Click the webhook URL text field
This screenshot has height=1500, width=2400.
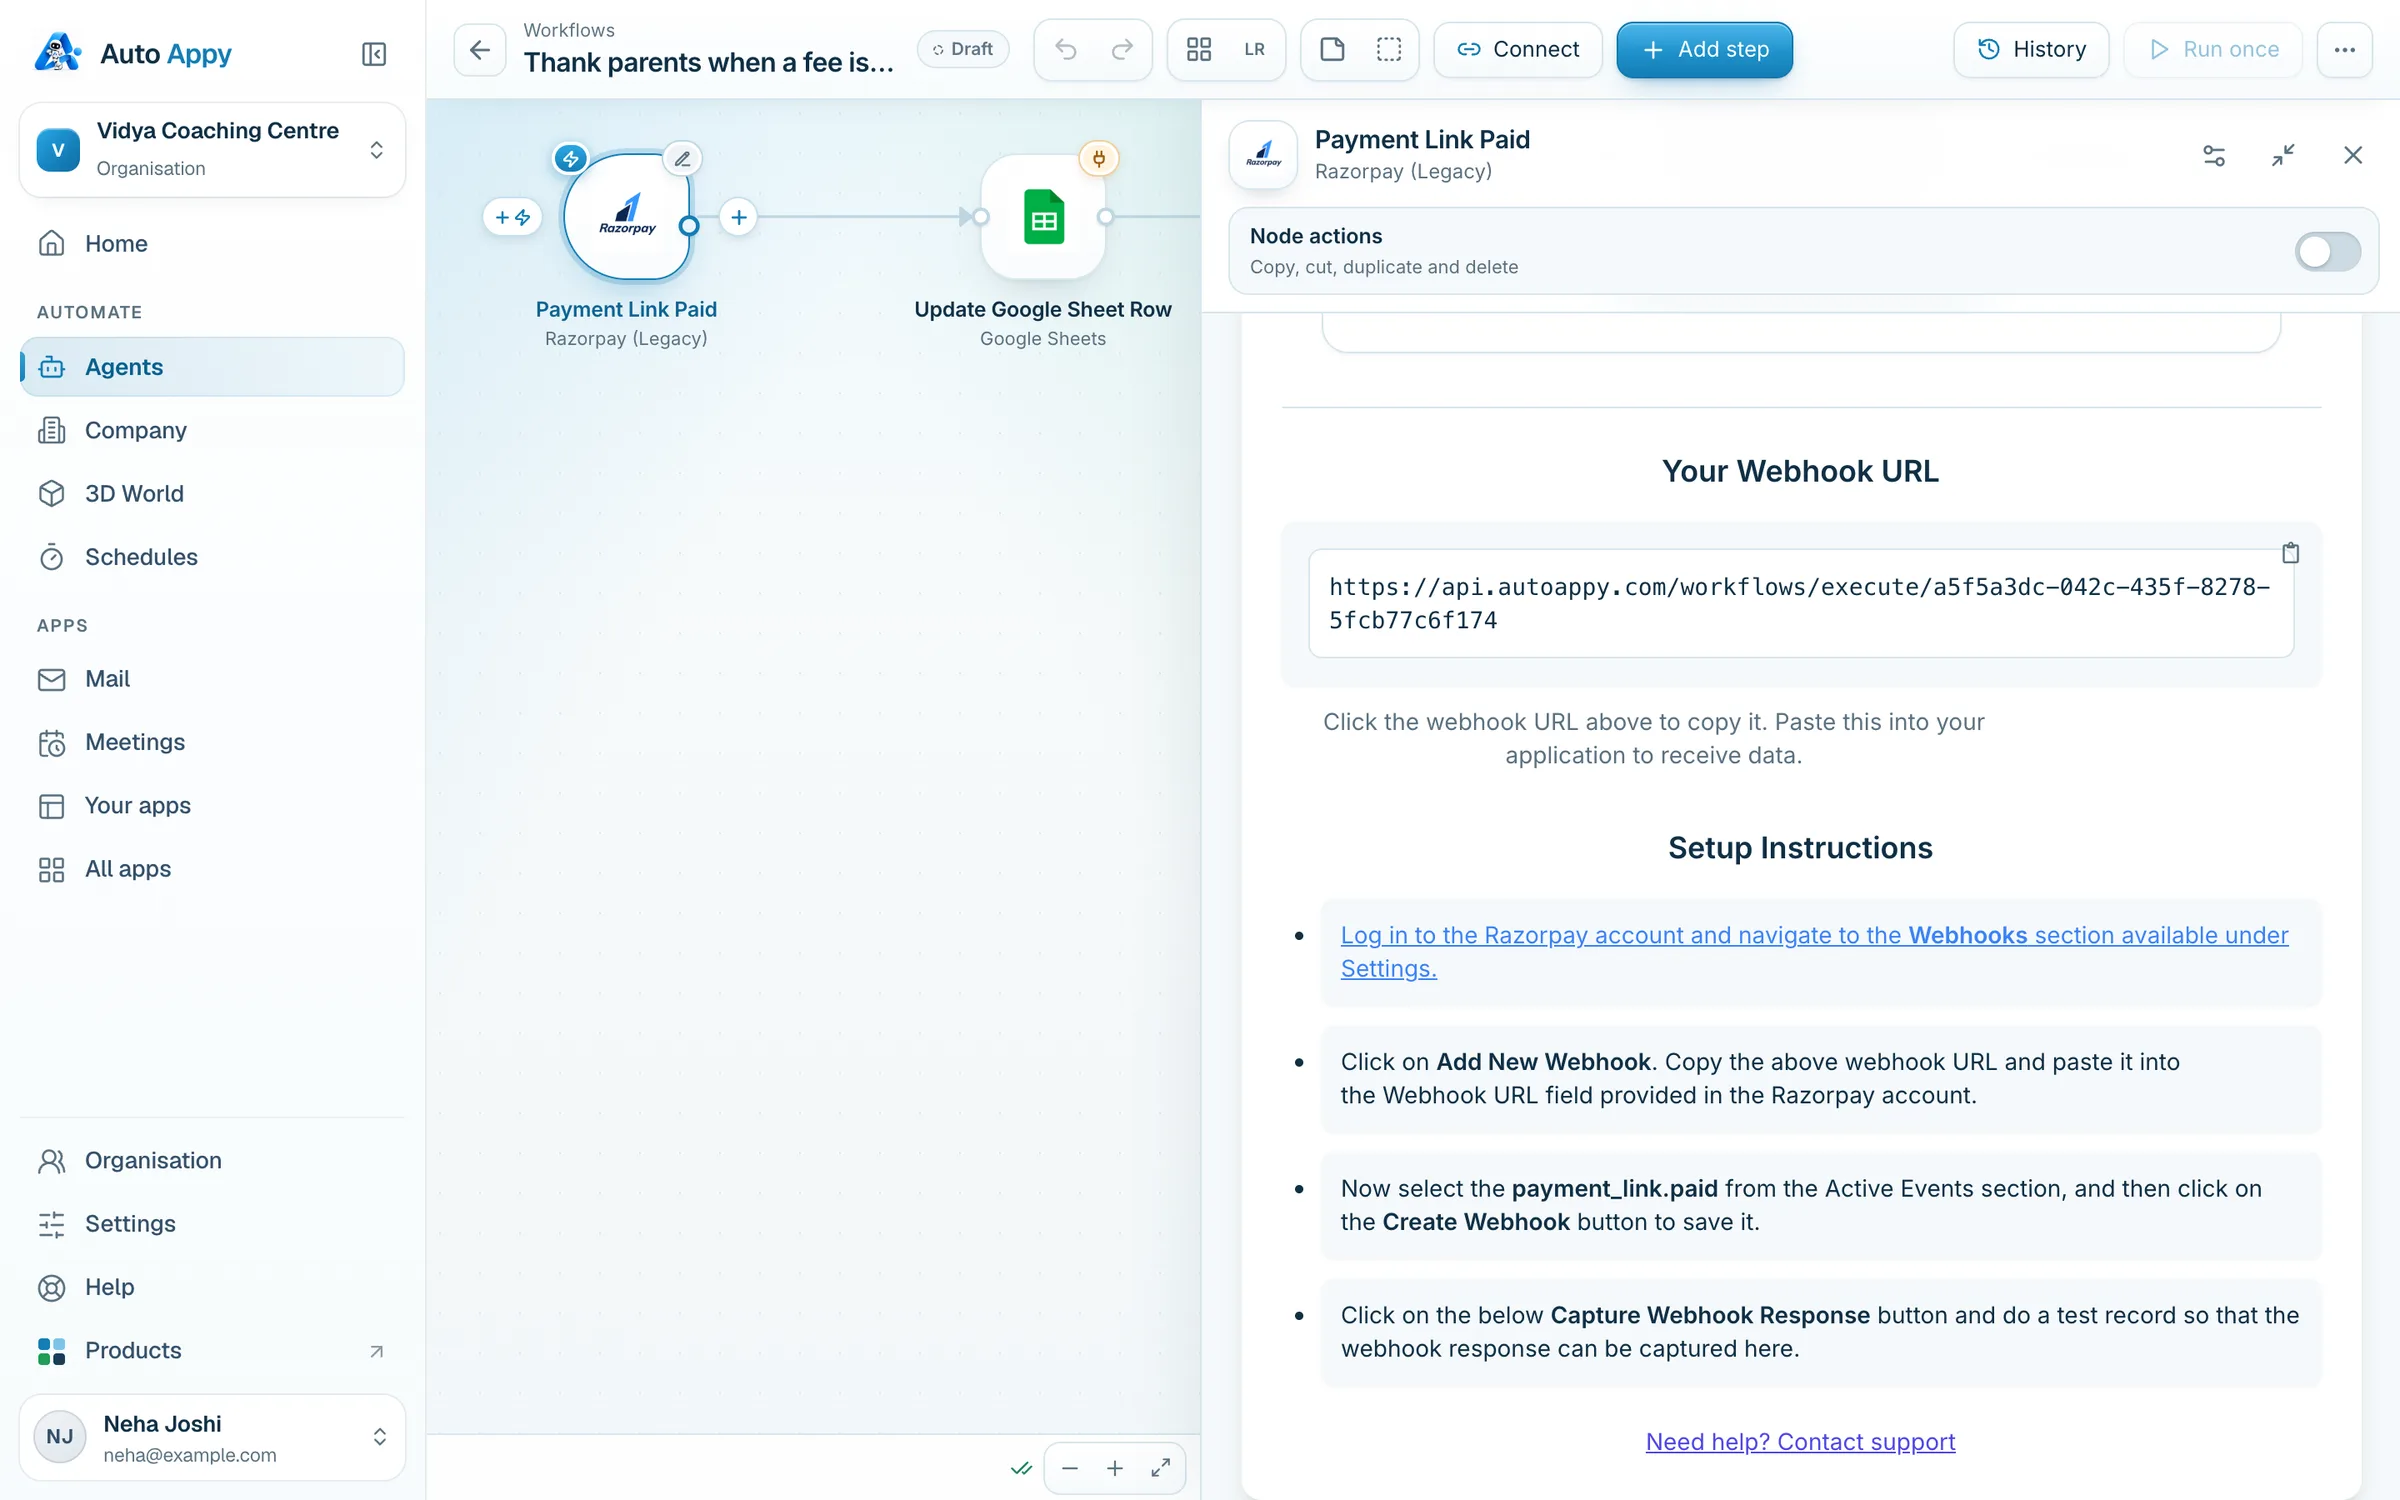(x=1800, y=603)
